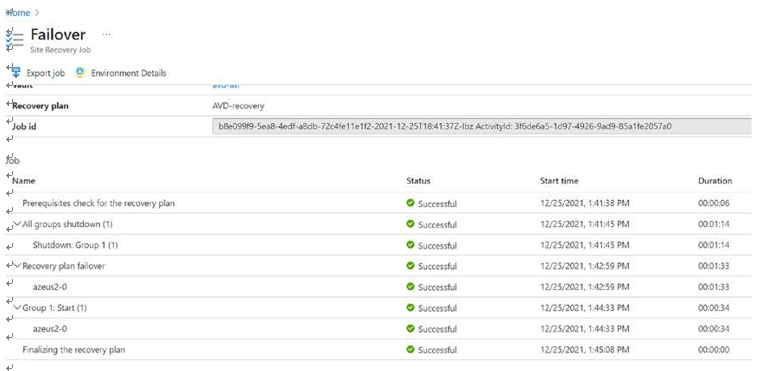
Task: Click the Failover job checklist icon
Action: (x=16, y=39)
